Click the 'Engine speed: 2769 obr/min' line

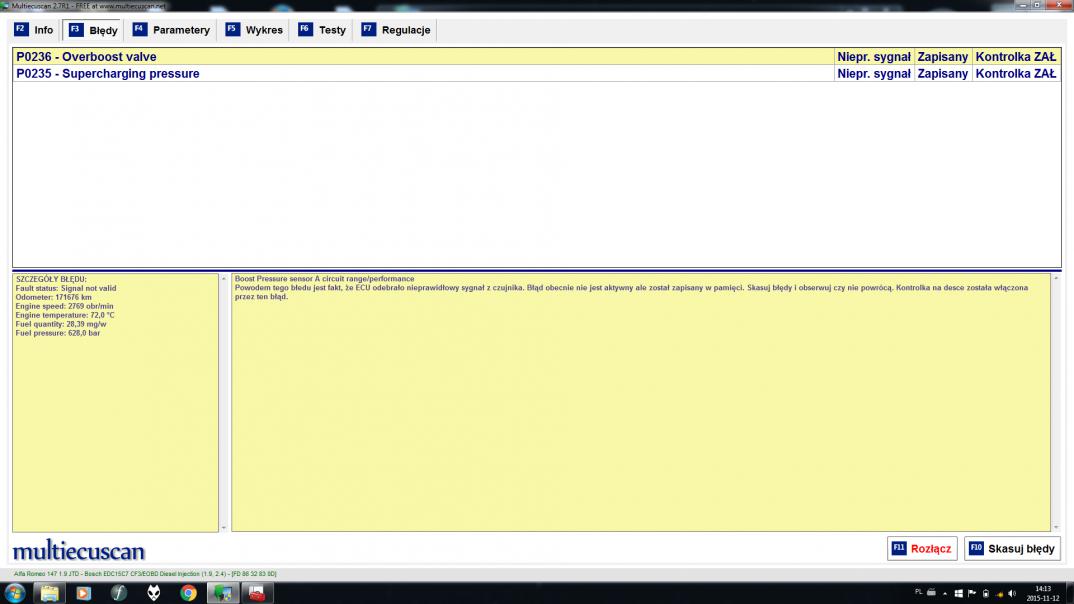point(64,306)
